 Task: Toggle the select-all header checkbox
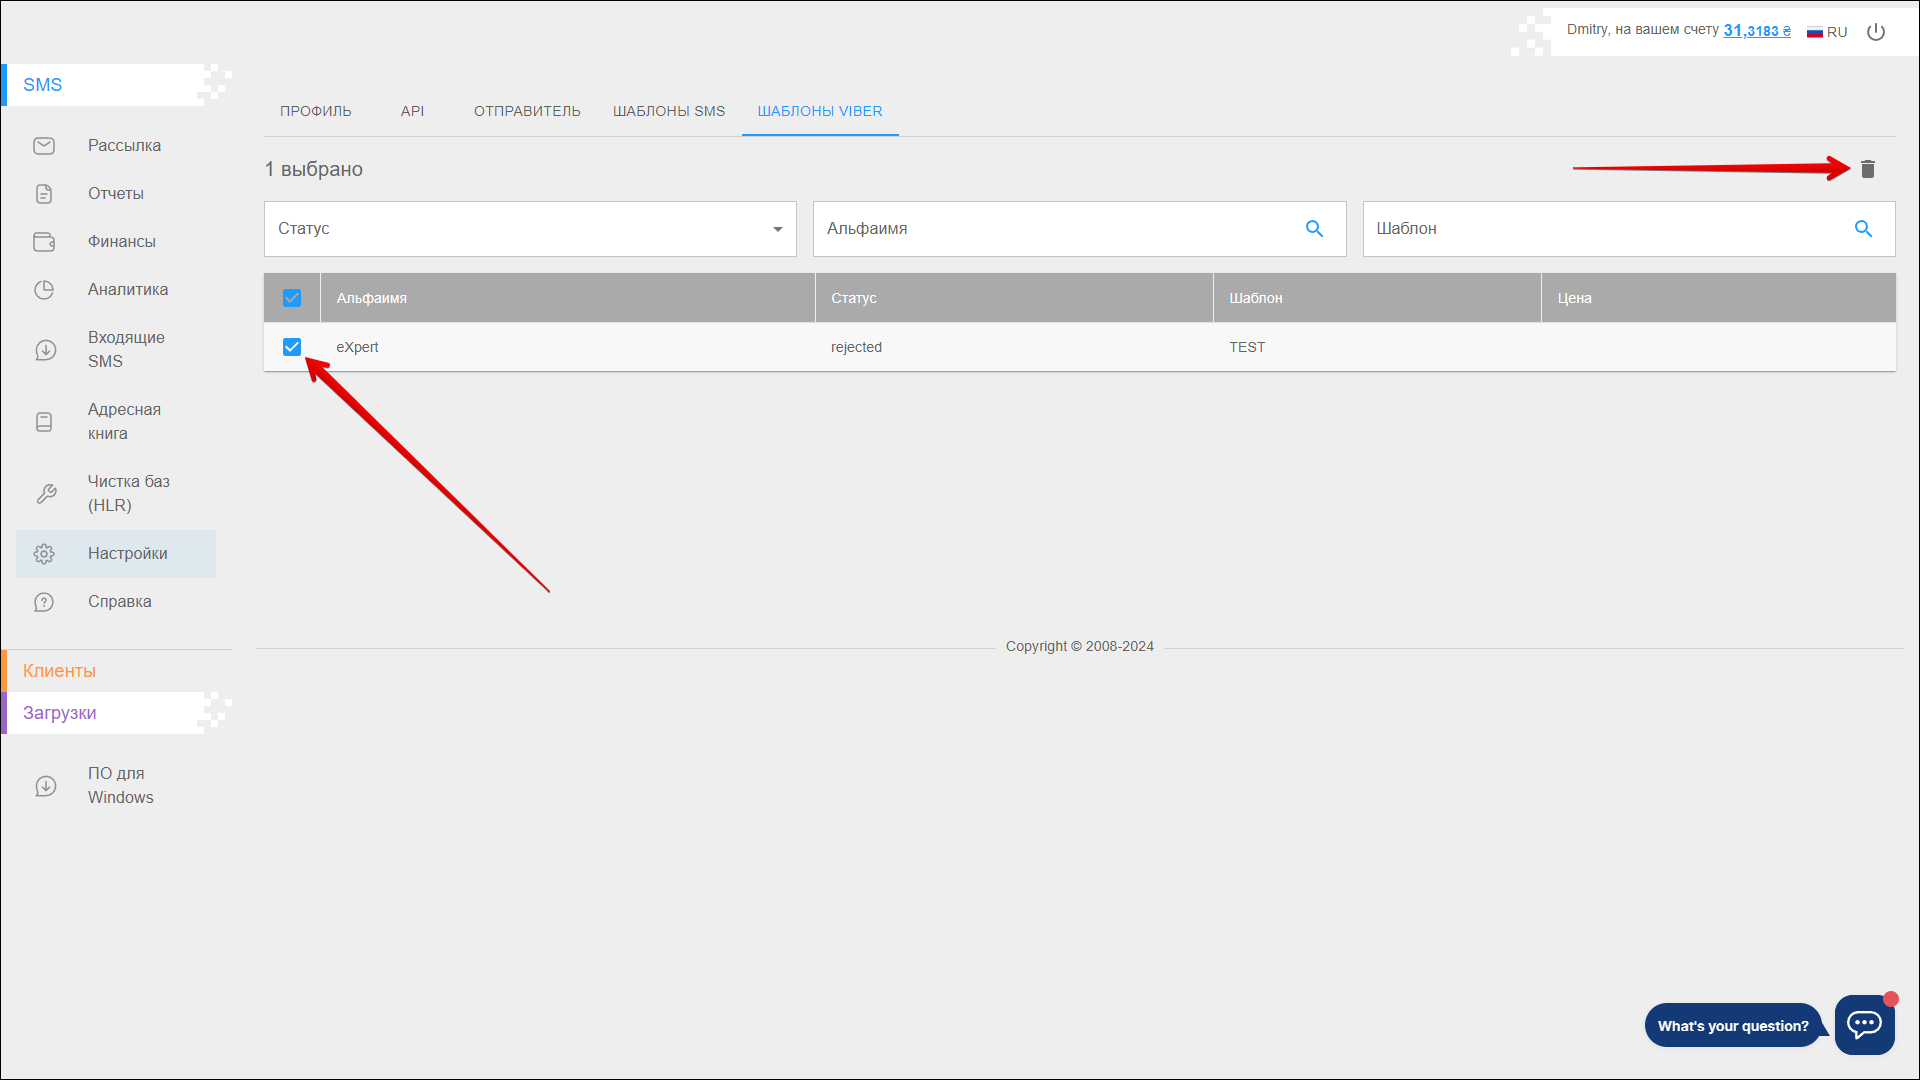292,298
